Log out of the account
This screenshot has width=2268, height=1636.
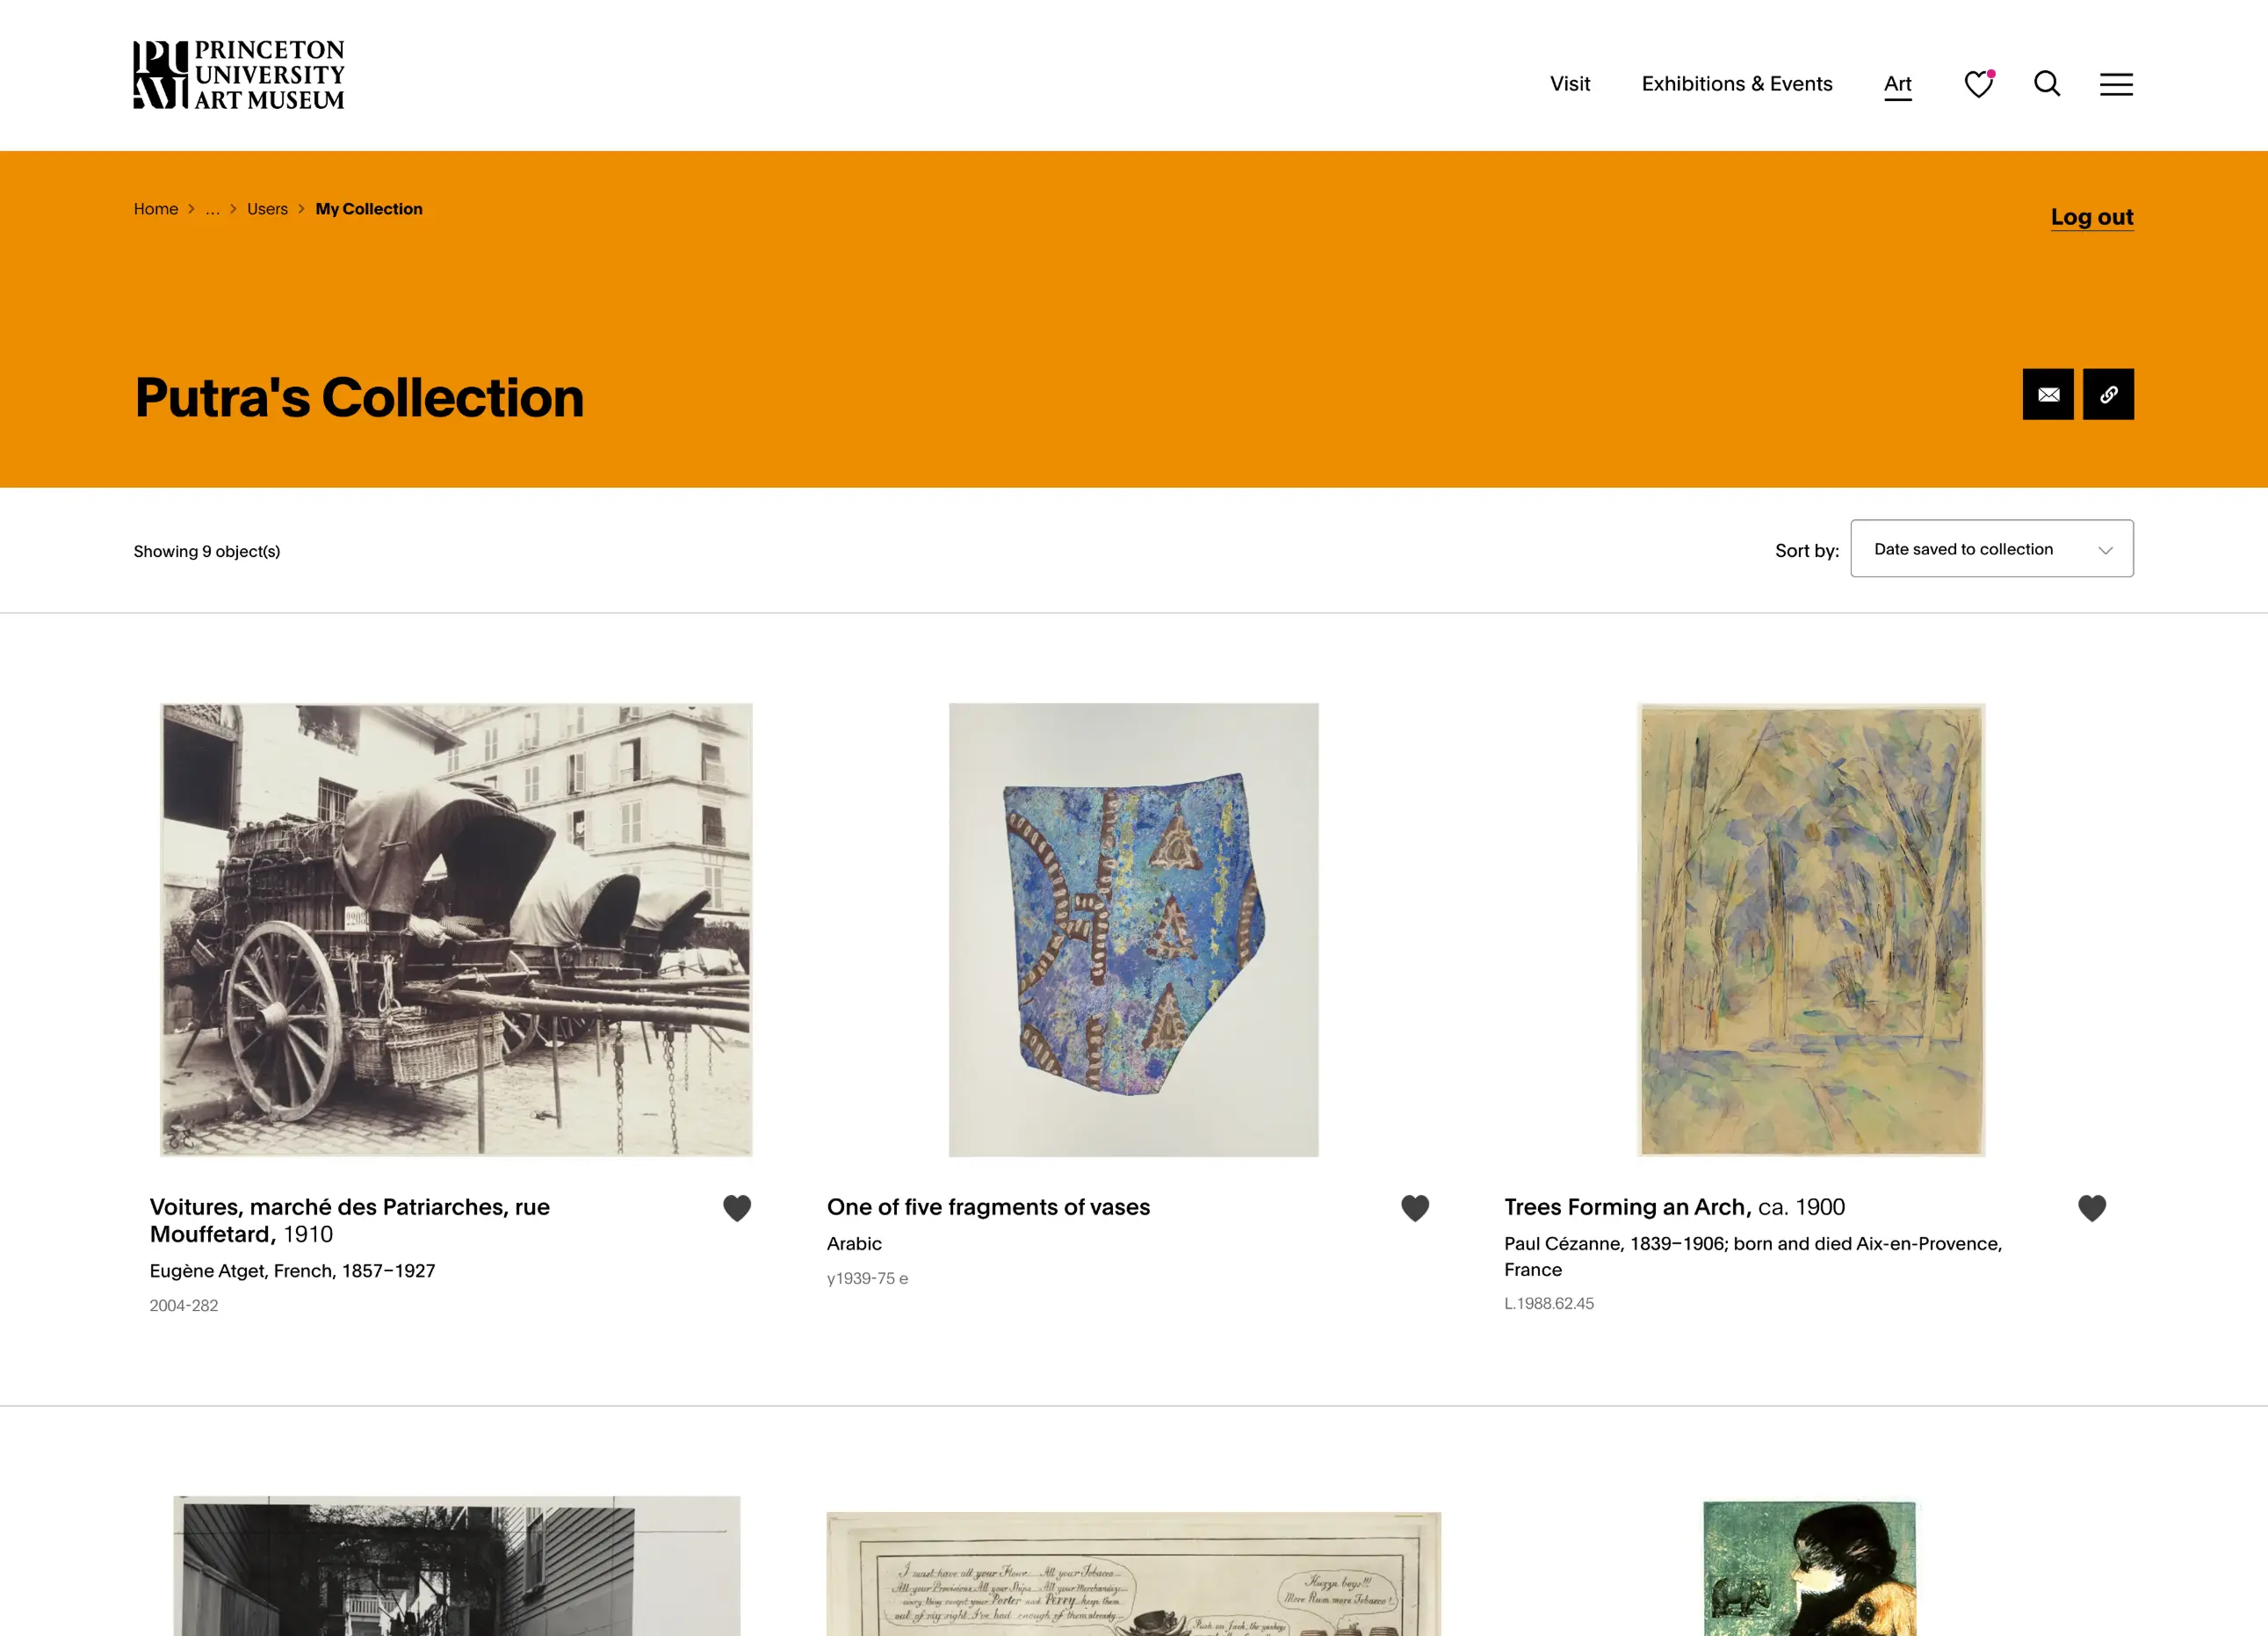2092,217
